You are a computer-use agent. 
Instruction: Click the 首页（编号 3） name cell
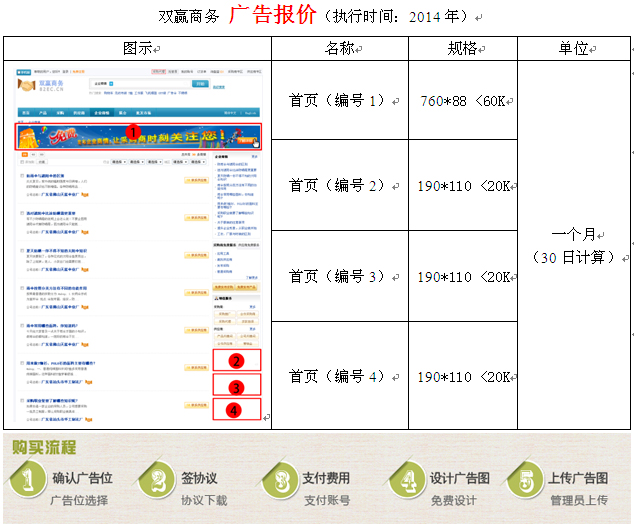[337, 276]
